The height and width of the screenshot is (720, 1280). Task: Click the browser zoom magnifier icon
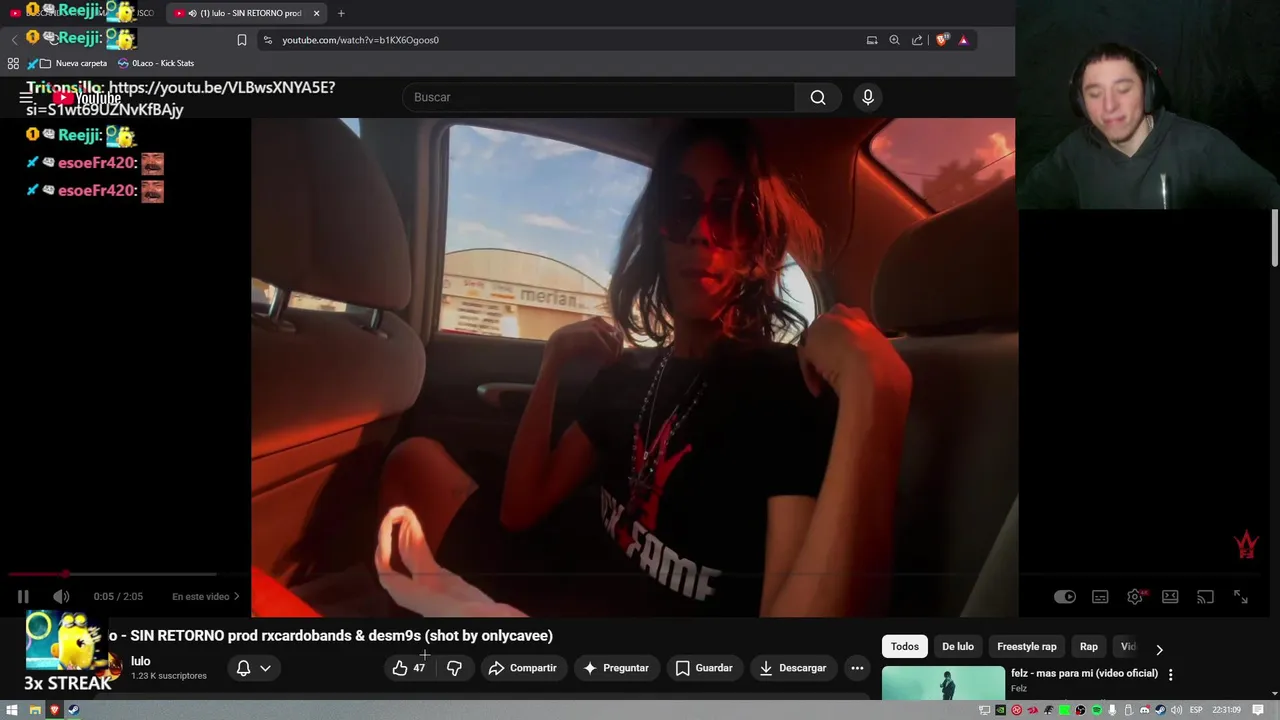tap(894, 40)
